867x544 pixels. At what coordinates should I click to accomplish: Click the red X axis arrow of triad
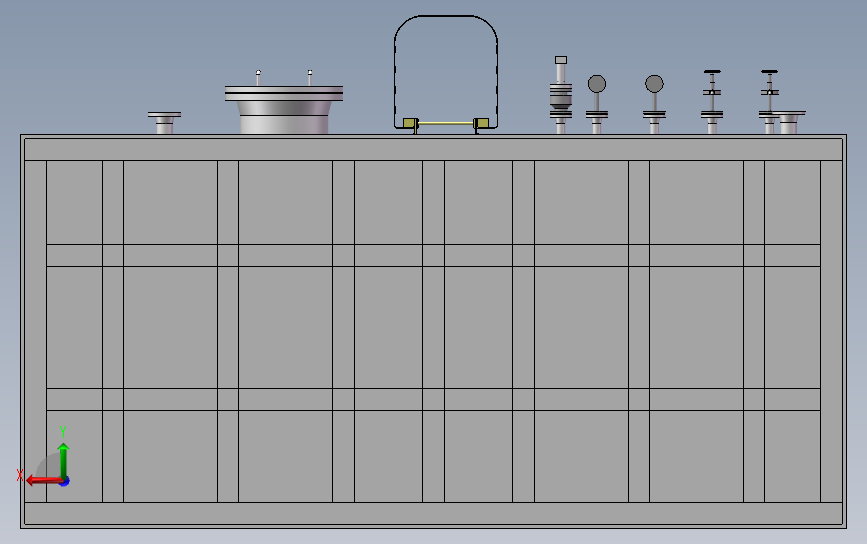43,480
